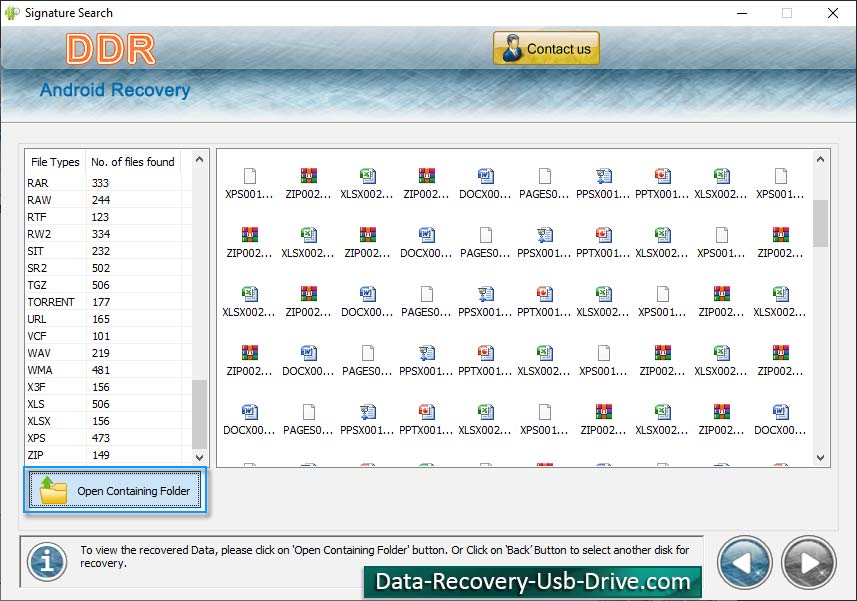Select the VCF file type row
857x601 pixels.
[x=108, y=335]
